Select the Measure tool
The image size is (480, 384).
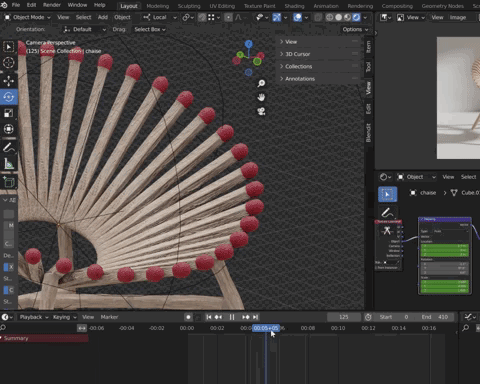pyautogui.click(x=9, y=164)
